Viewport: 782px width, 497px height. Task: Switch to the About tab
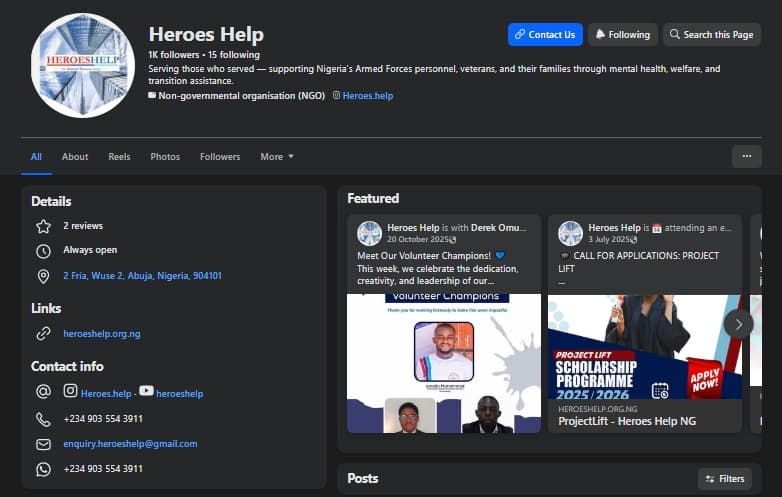click(75, 157)
